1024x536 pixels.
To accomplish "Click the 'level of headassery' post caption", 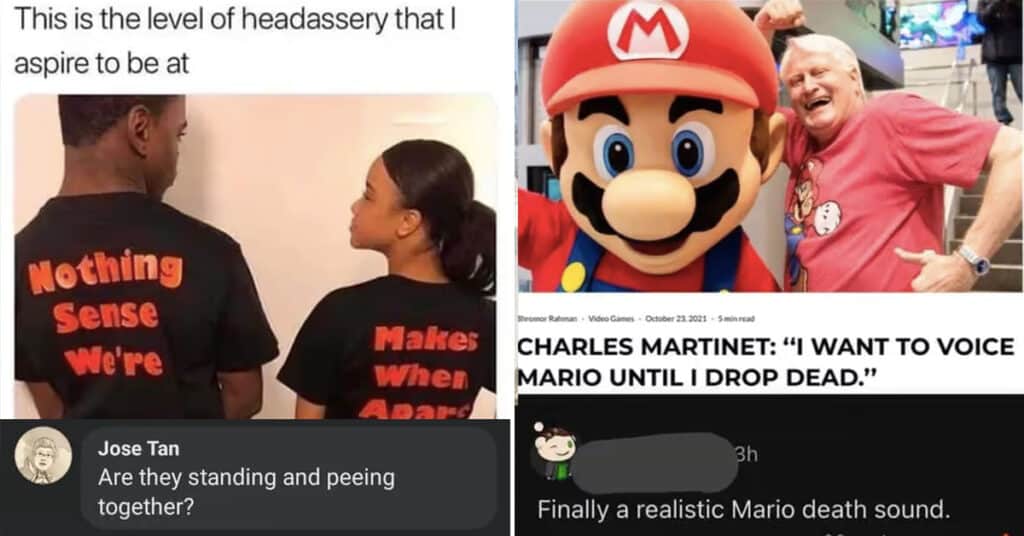I will tap(233, 41).
